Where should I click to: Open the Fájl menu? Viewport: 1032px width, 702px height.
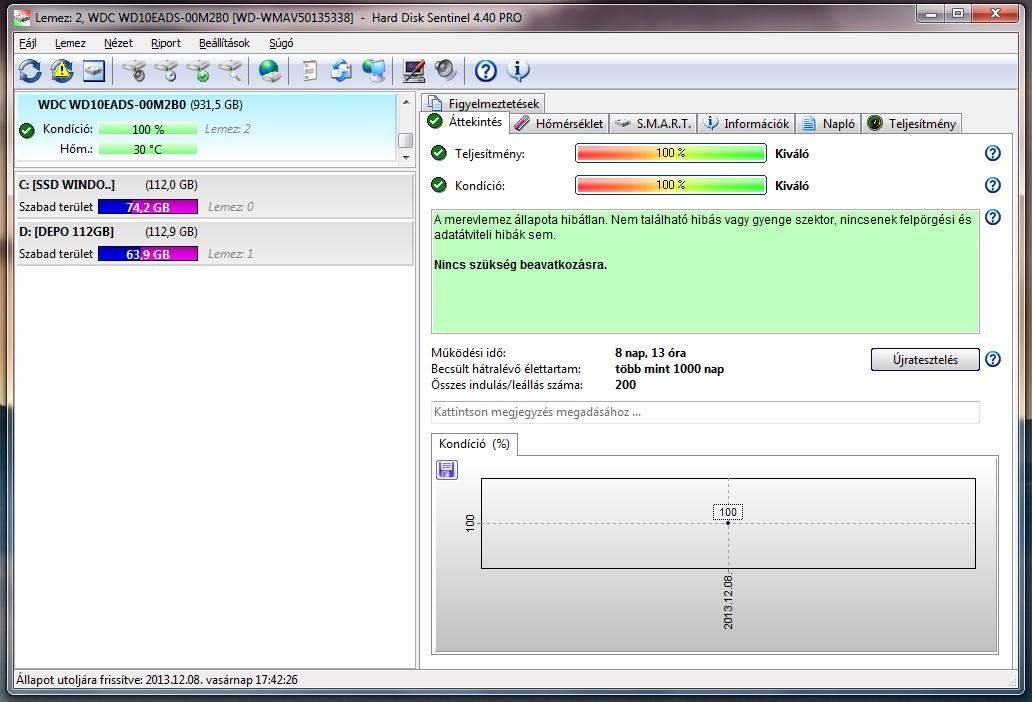pyautogui.click(x=28, y=43)
